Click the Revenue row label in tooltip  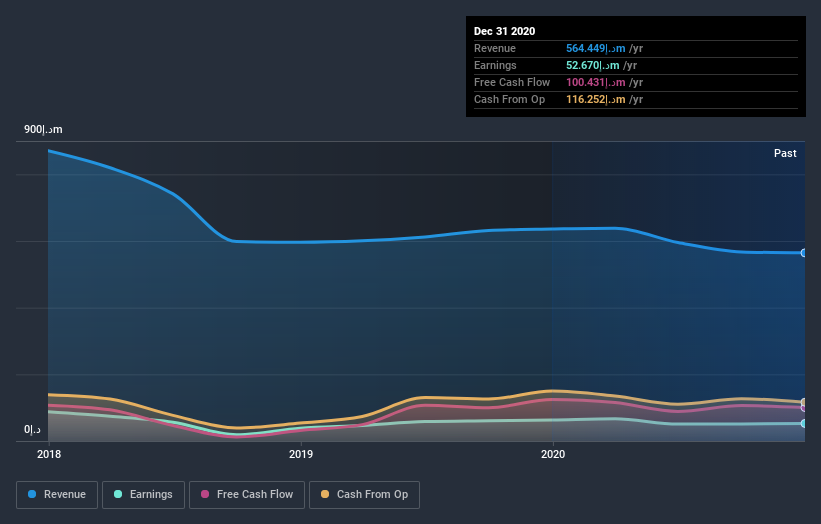coord(495,48)
